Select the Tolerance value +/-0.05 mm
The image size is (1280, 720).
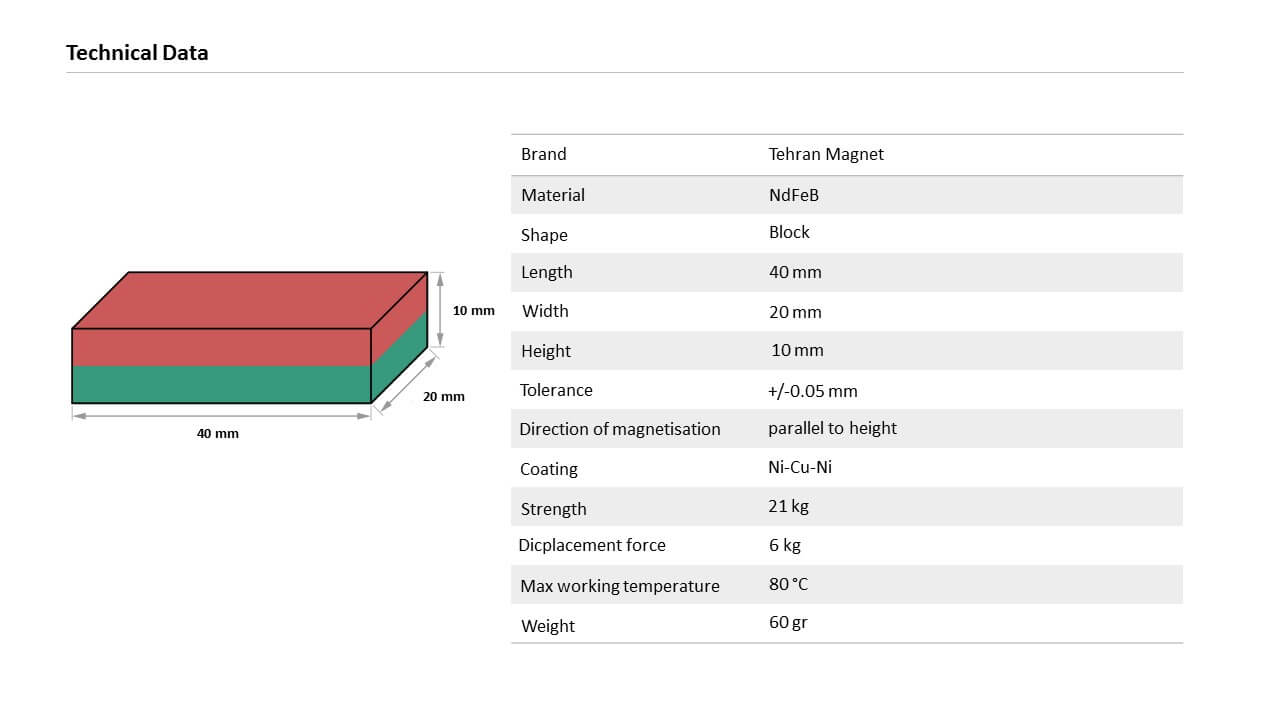pyautogui.click(x=813, y=391)
